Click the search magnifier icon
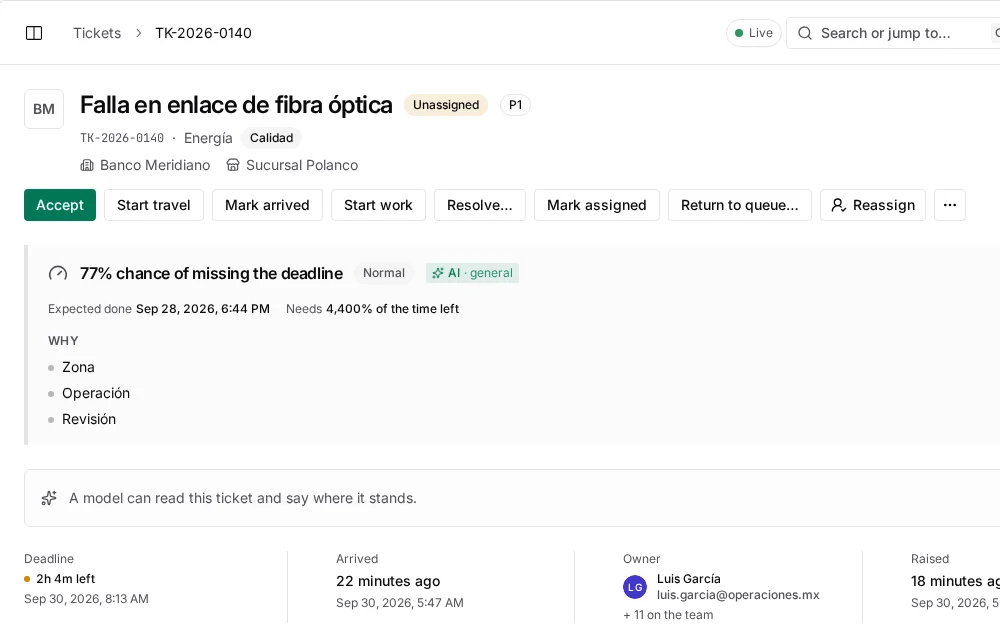Image resolution: width=1000 pixels, height=625 pixels. (x=805, y=33)
